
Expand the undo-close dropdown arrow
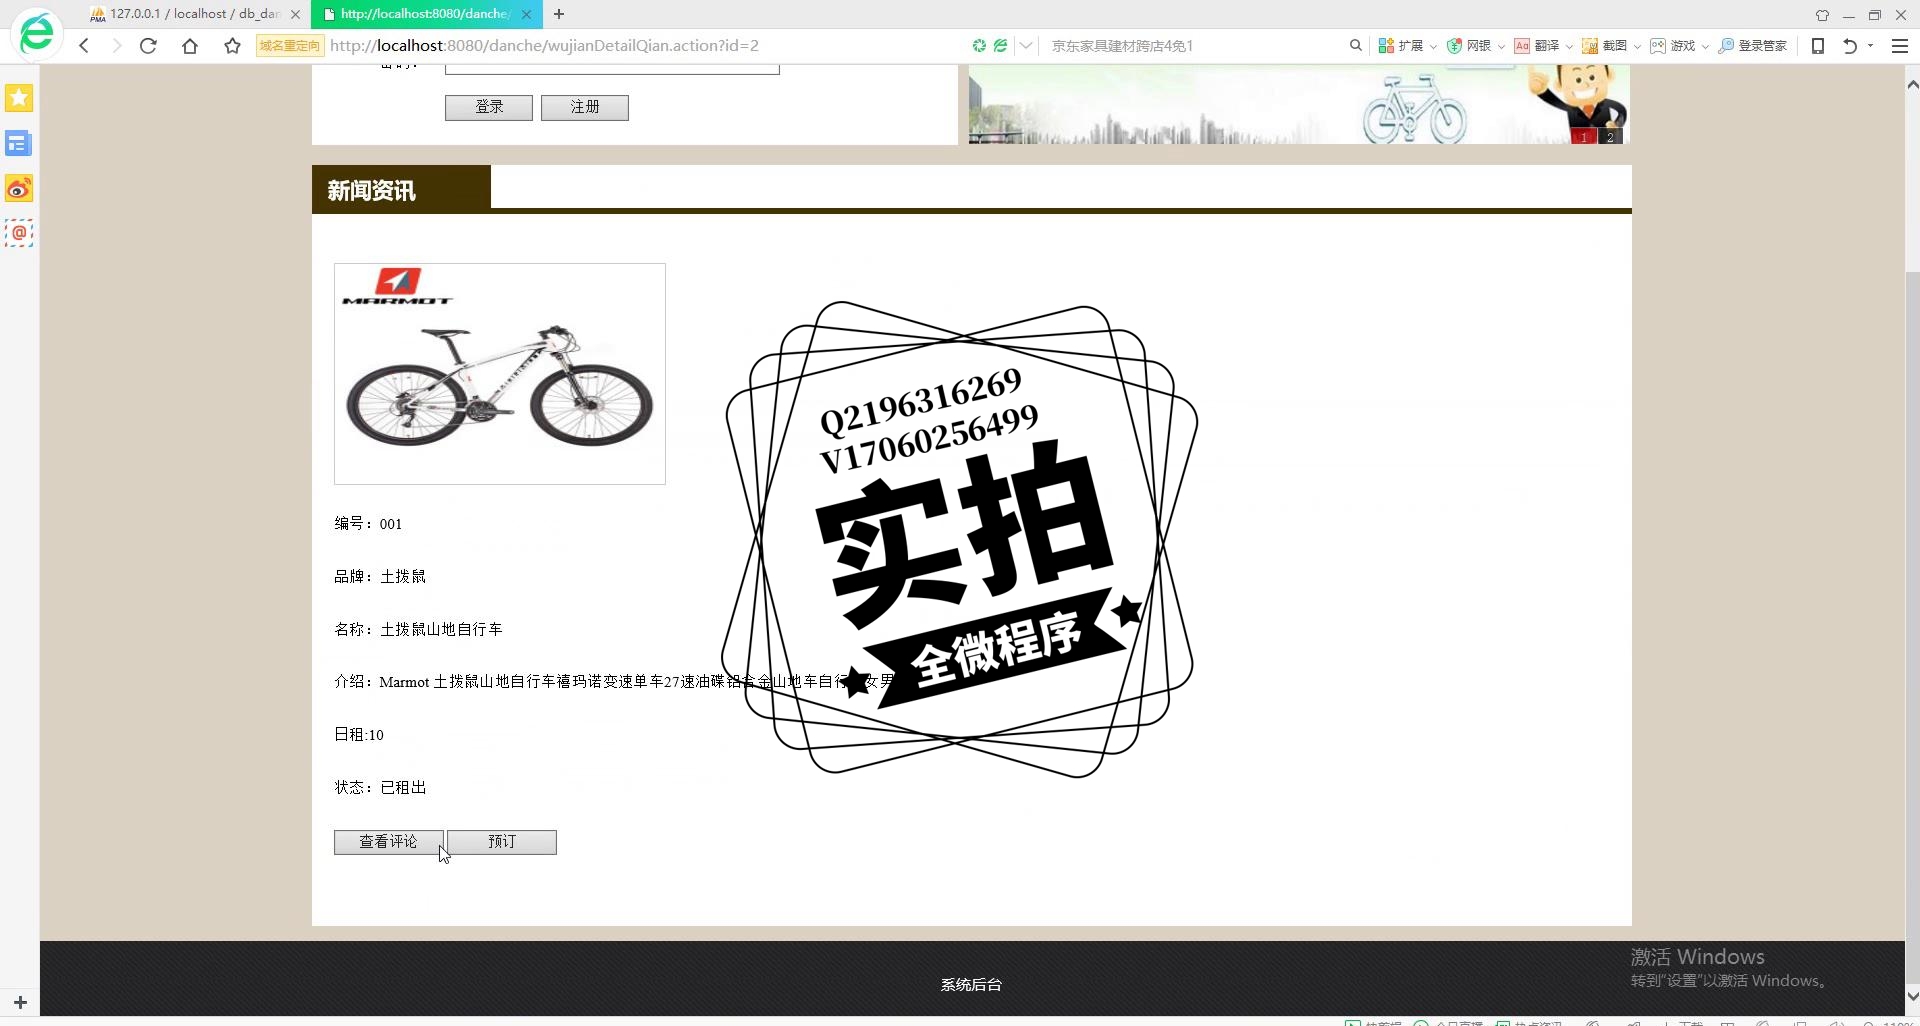(x=1871, y=46)
